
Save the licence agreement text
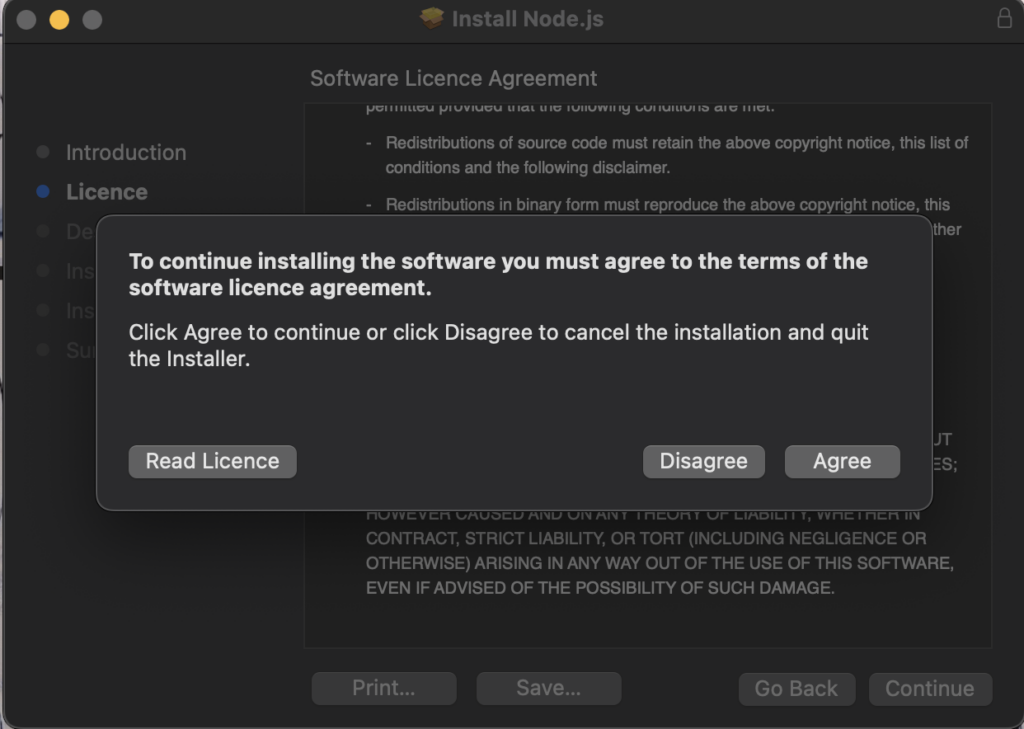pyautogui.click(x=548, y=688)
